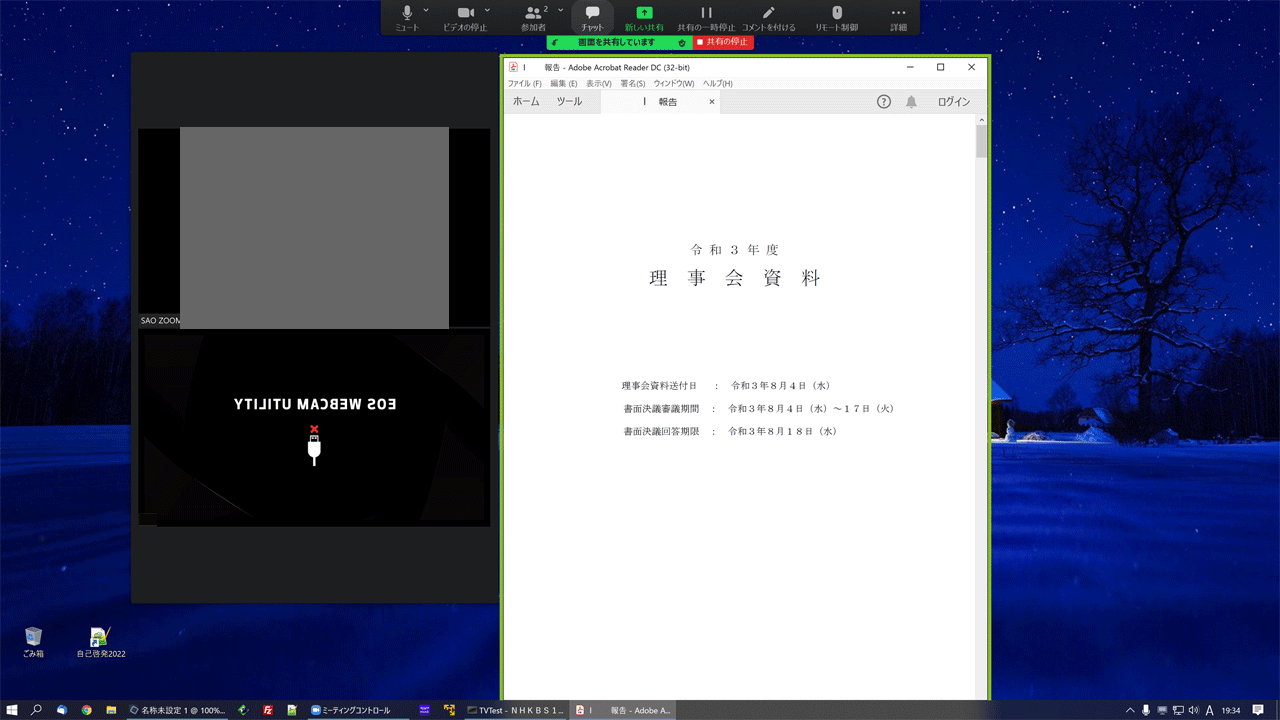Image resolution: width=1280 pixels, height=720 pixels.
Task: Open the ウィンドウ(W) menu in Acrobat
Action: [674, 83]
